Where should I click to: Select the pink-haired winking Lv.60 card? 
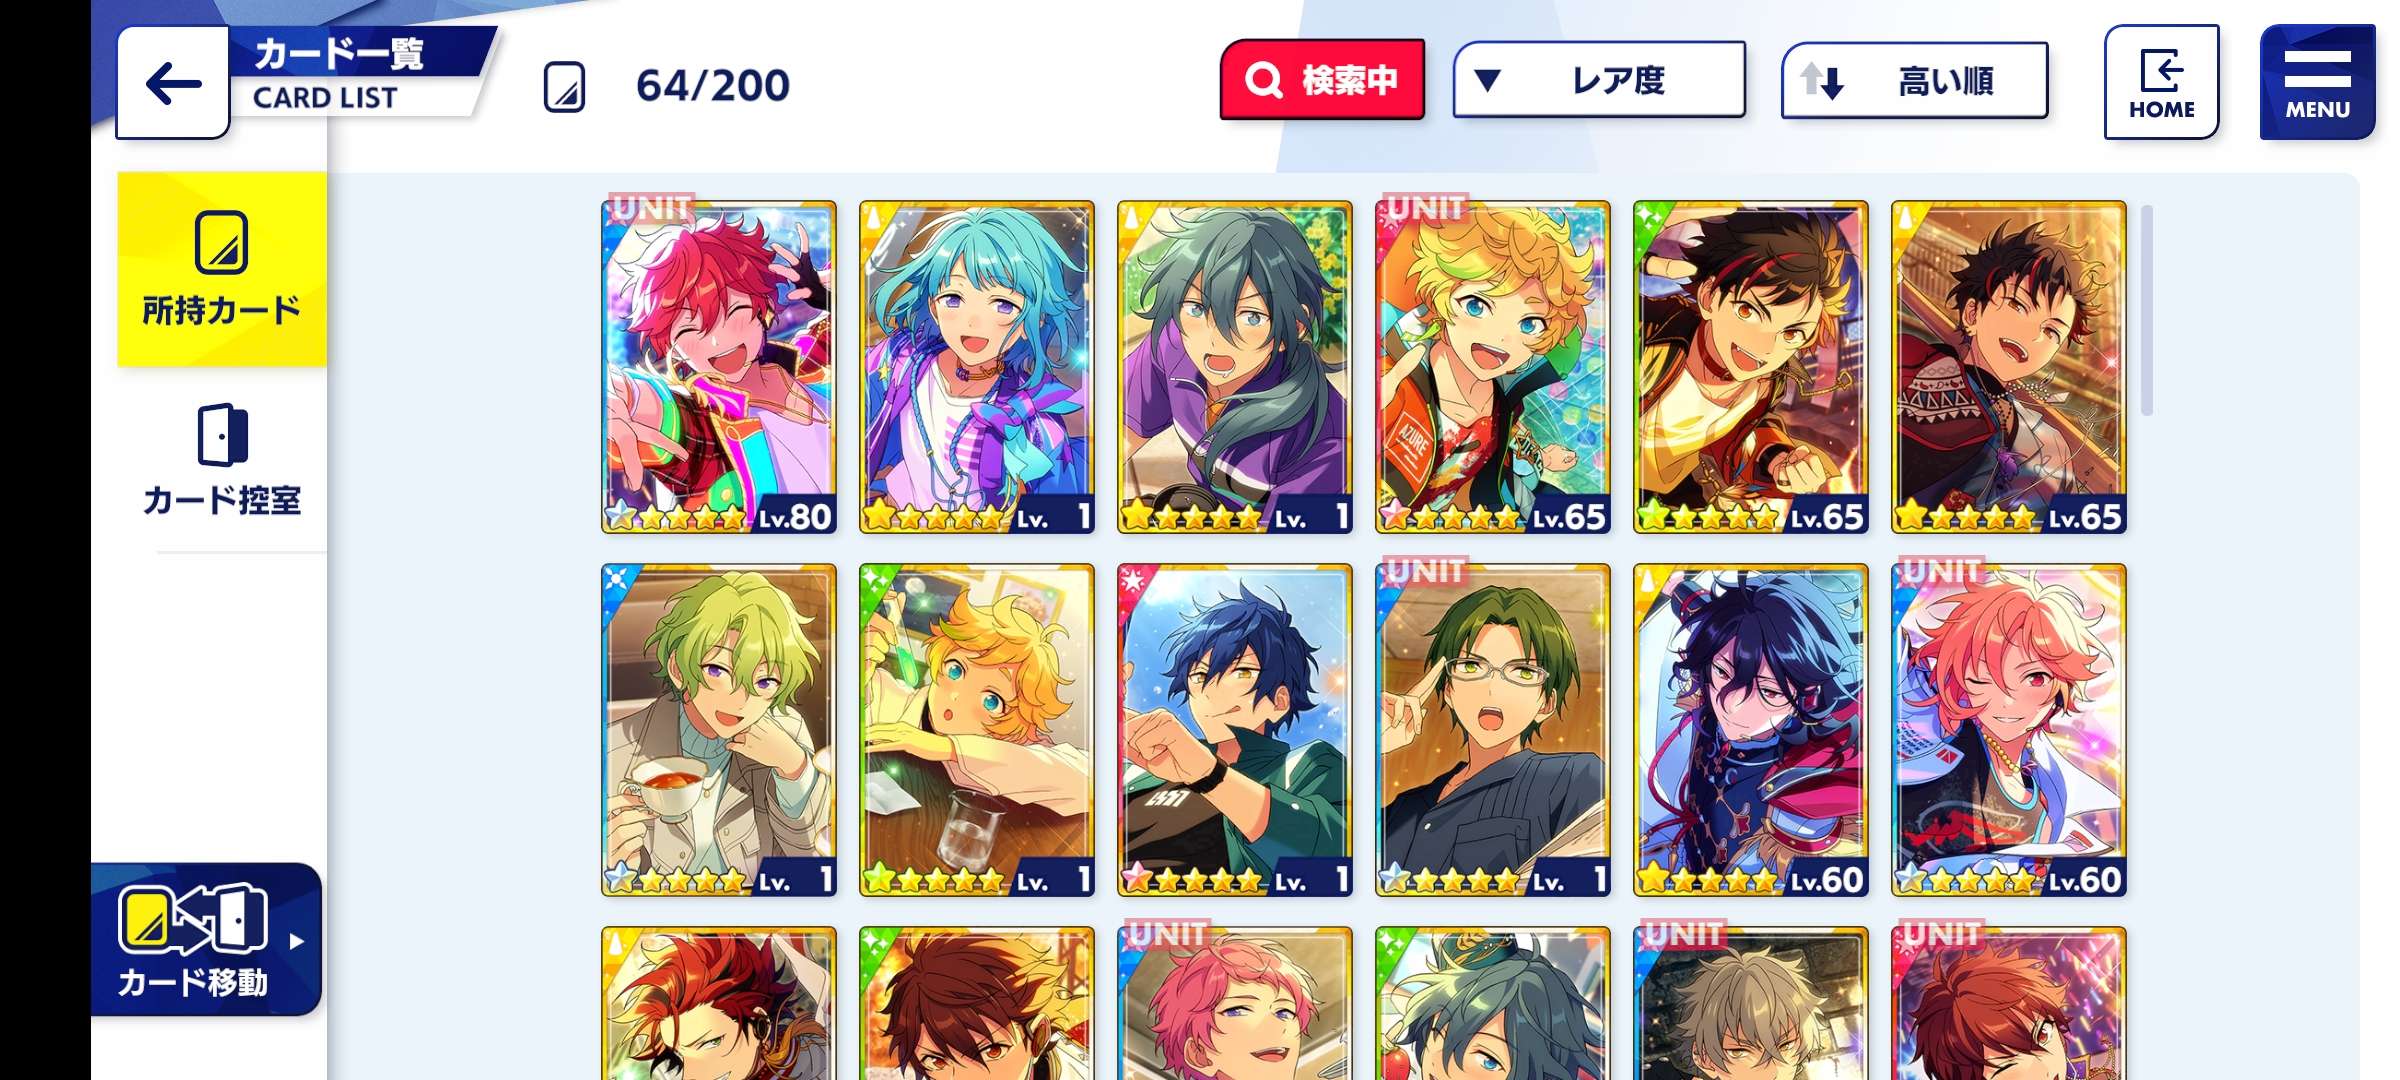coord(2008,730)
